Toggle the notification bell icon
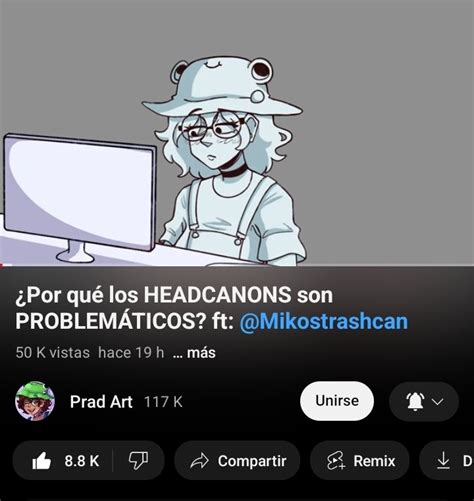This screenshot has height=501, width=474. 415,401
